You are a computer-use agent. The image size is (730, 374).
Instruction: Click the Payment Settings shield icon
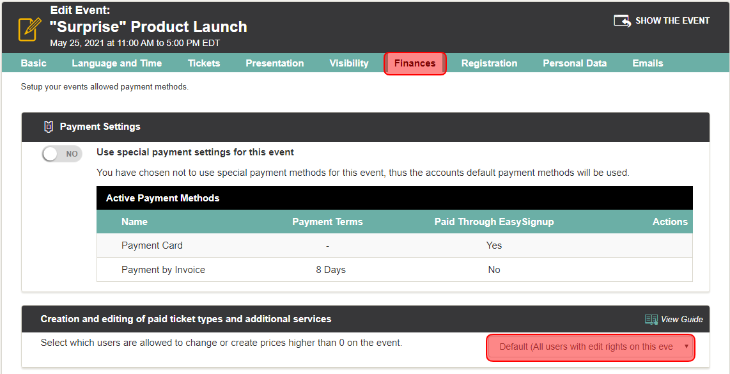point(48,127)
